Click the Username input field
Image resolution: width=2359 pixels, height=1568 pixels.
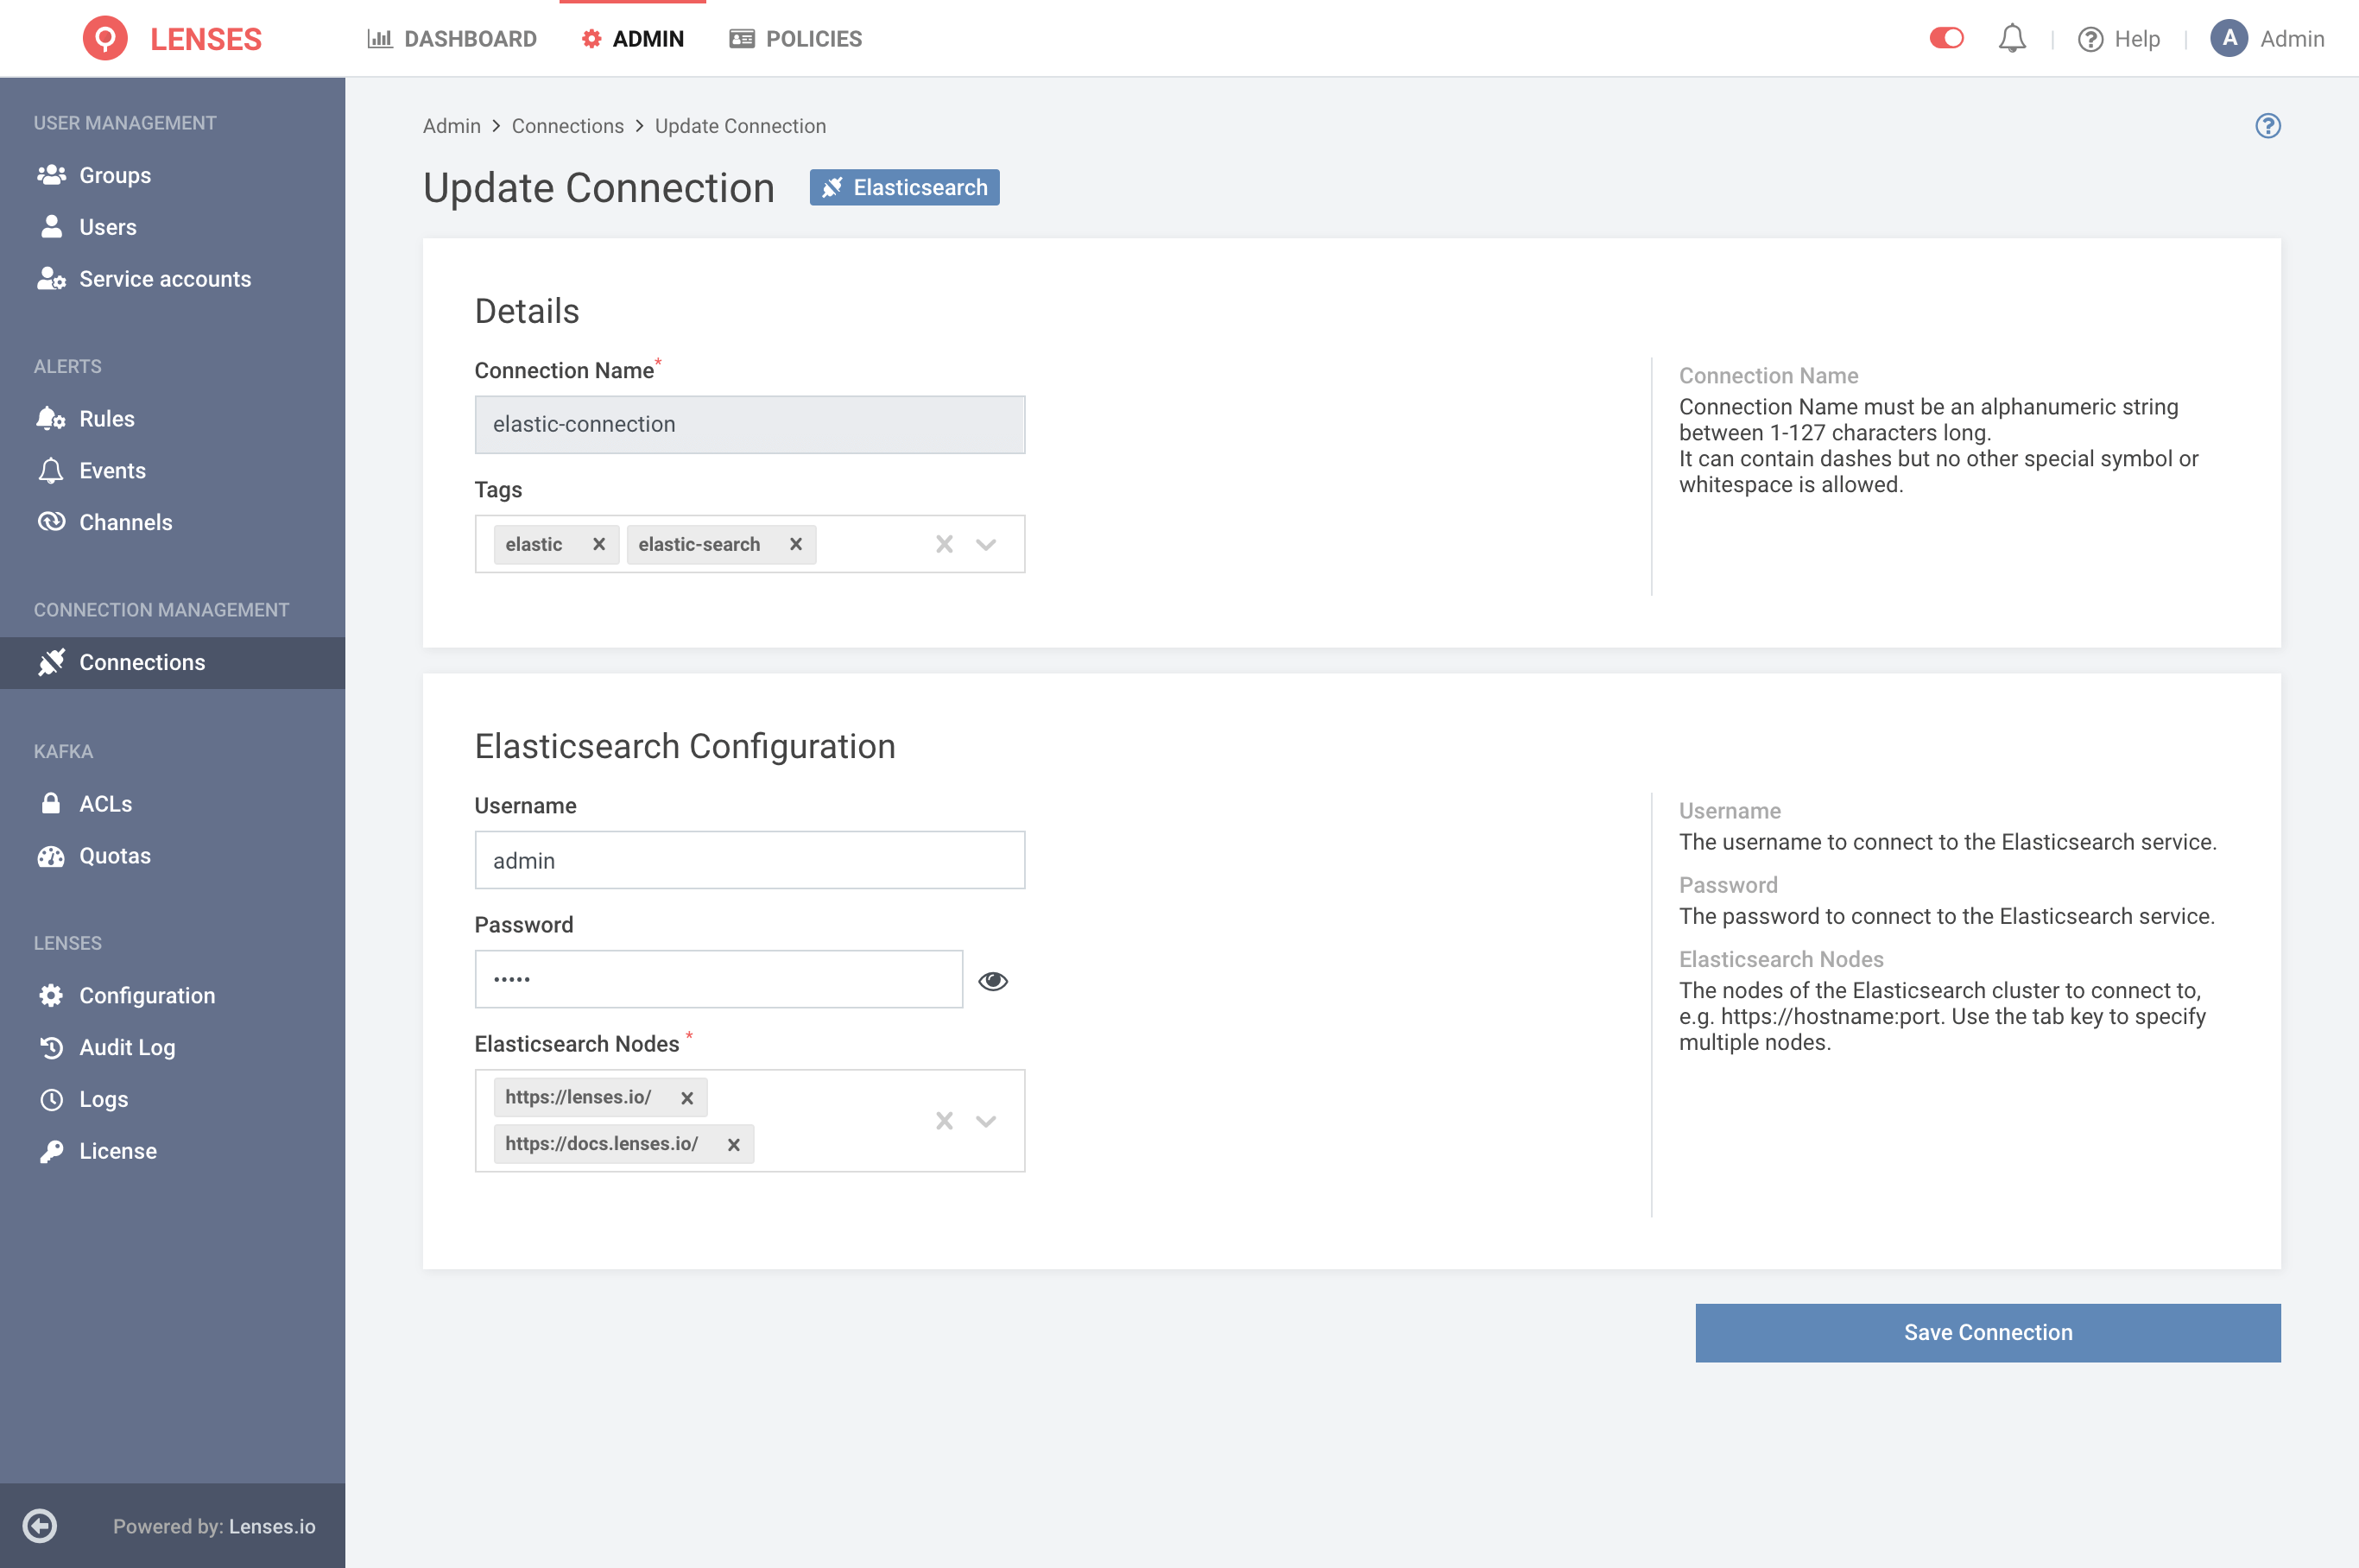point(750,861)
